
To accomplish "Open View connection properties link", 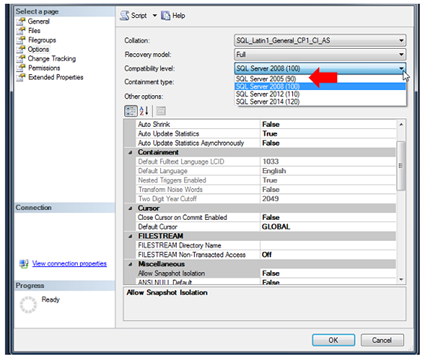I will (69, 264).
